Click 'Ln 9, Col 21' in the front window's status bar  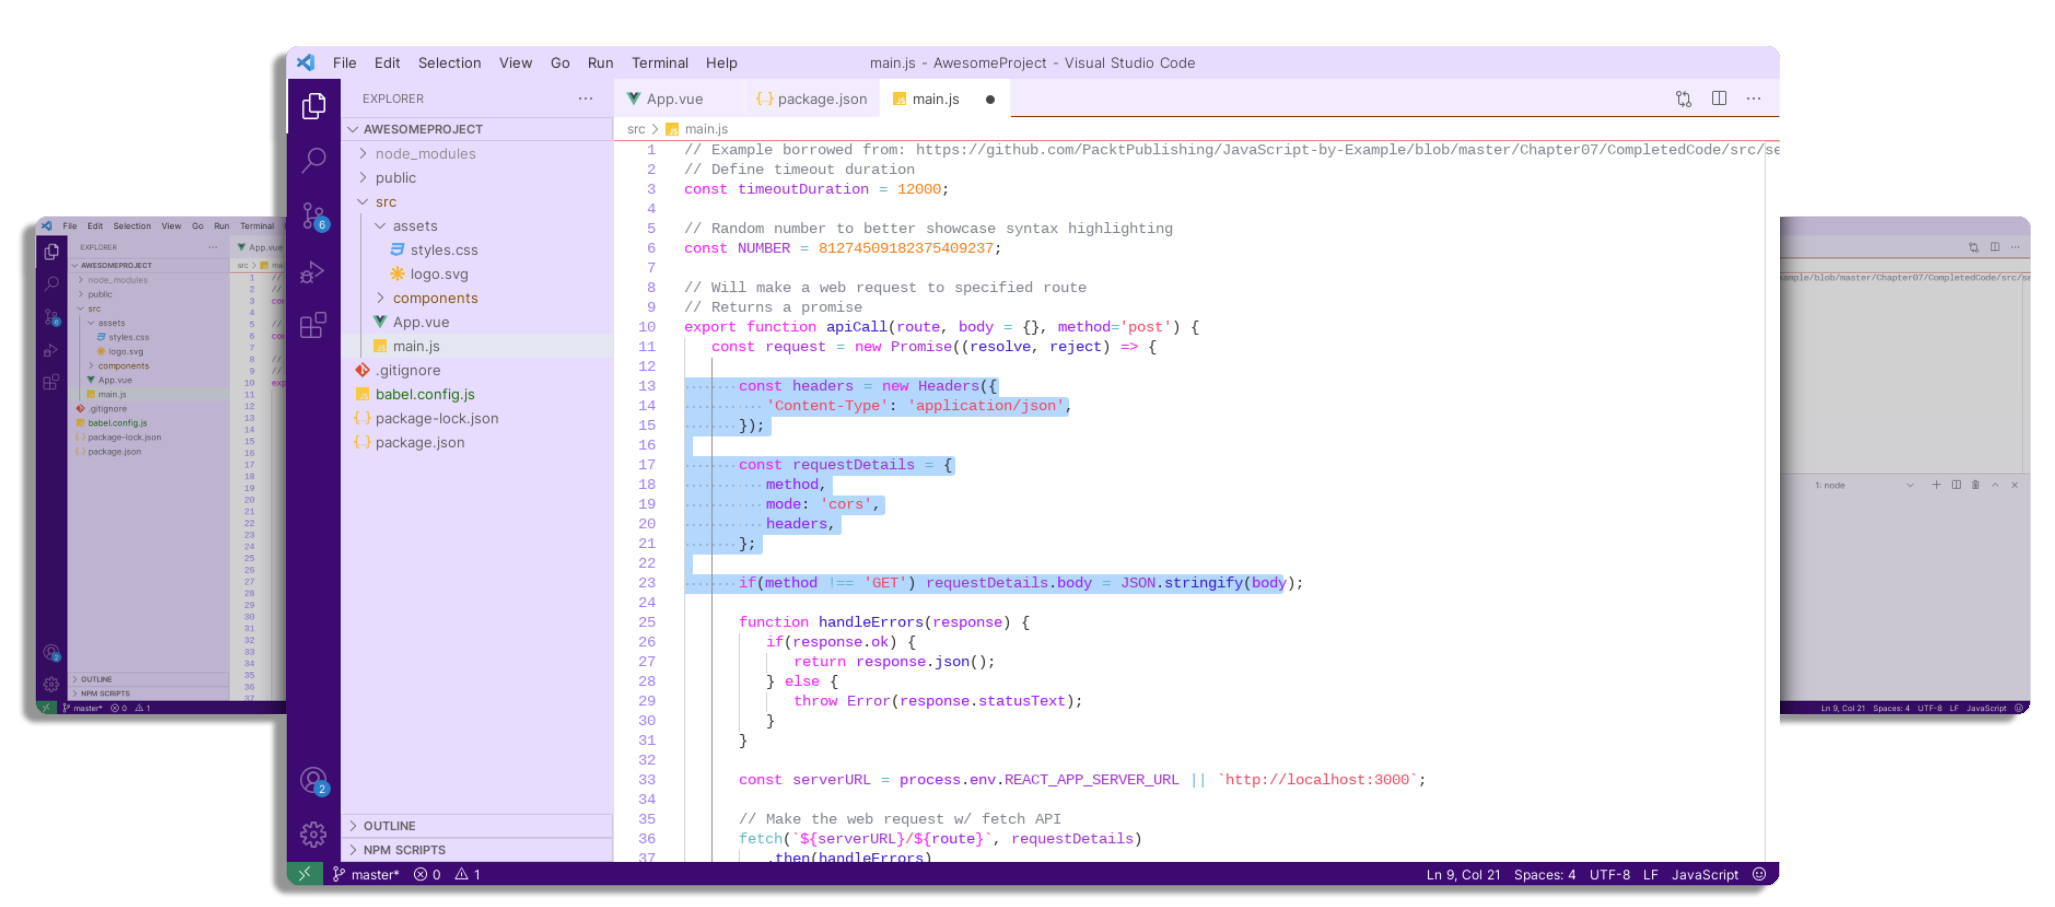pos(1463,874)
